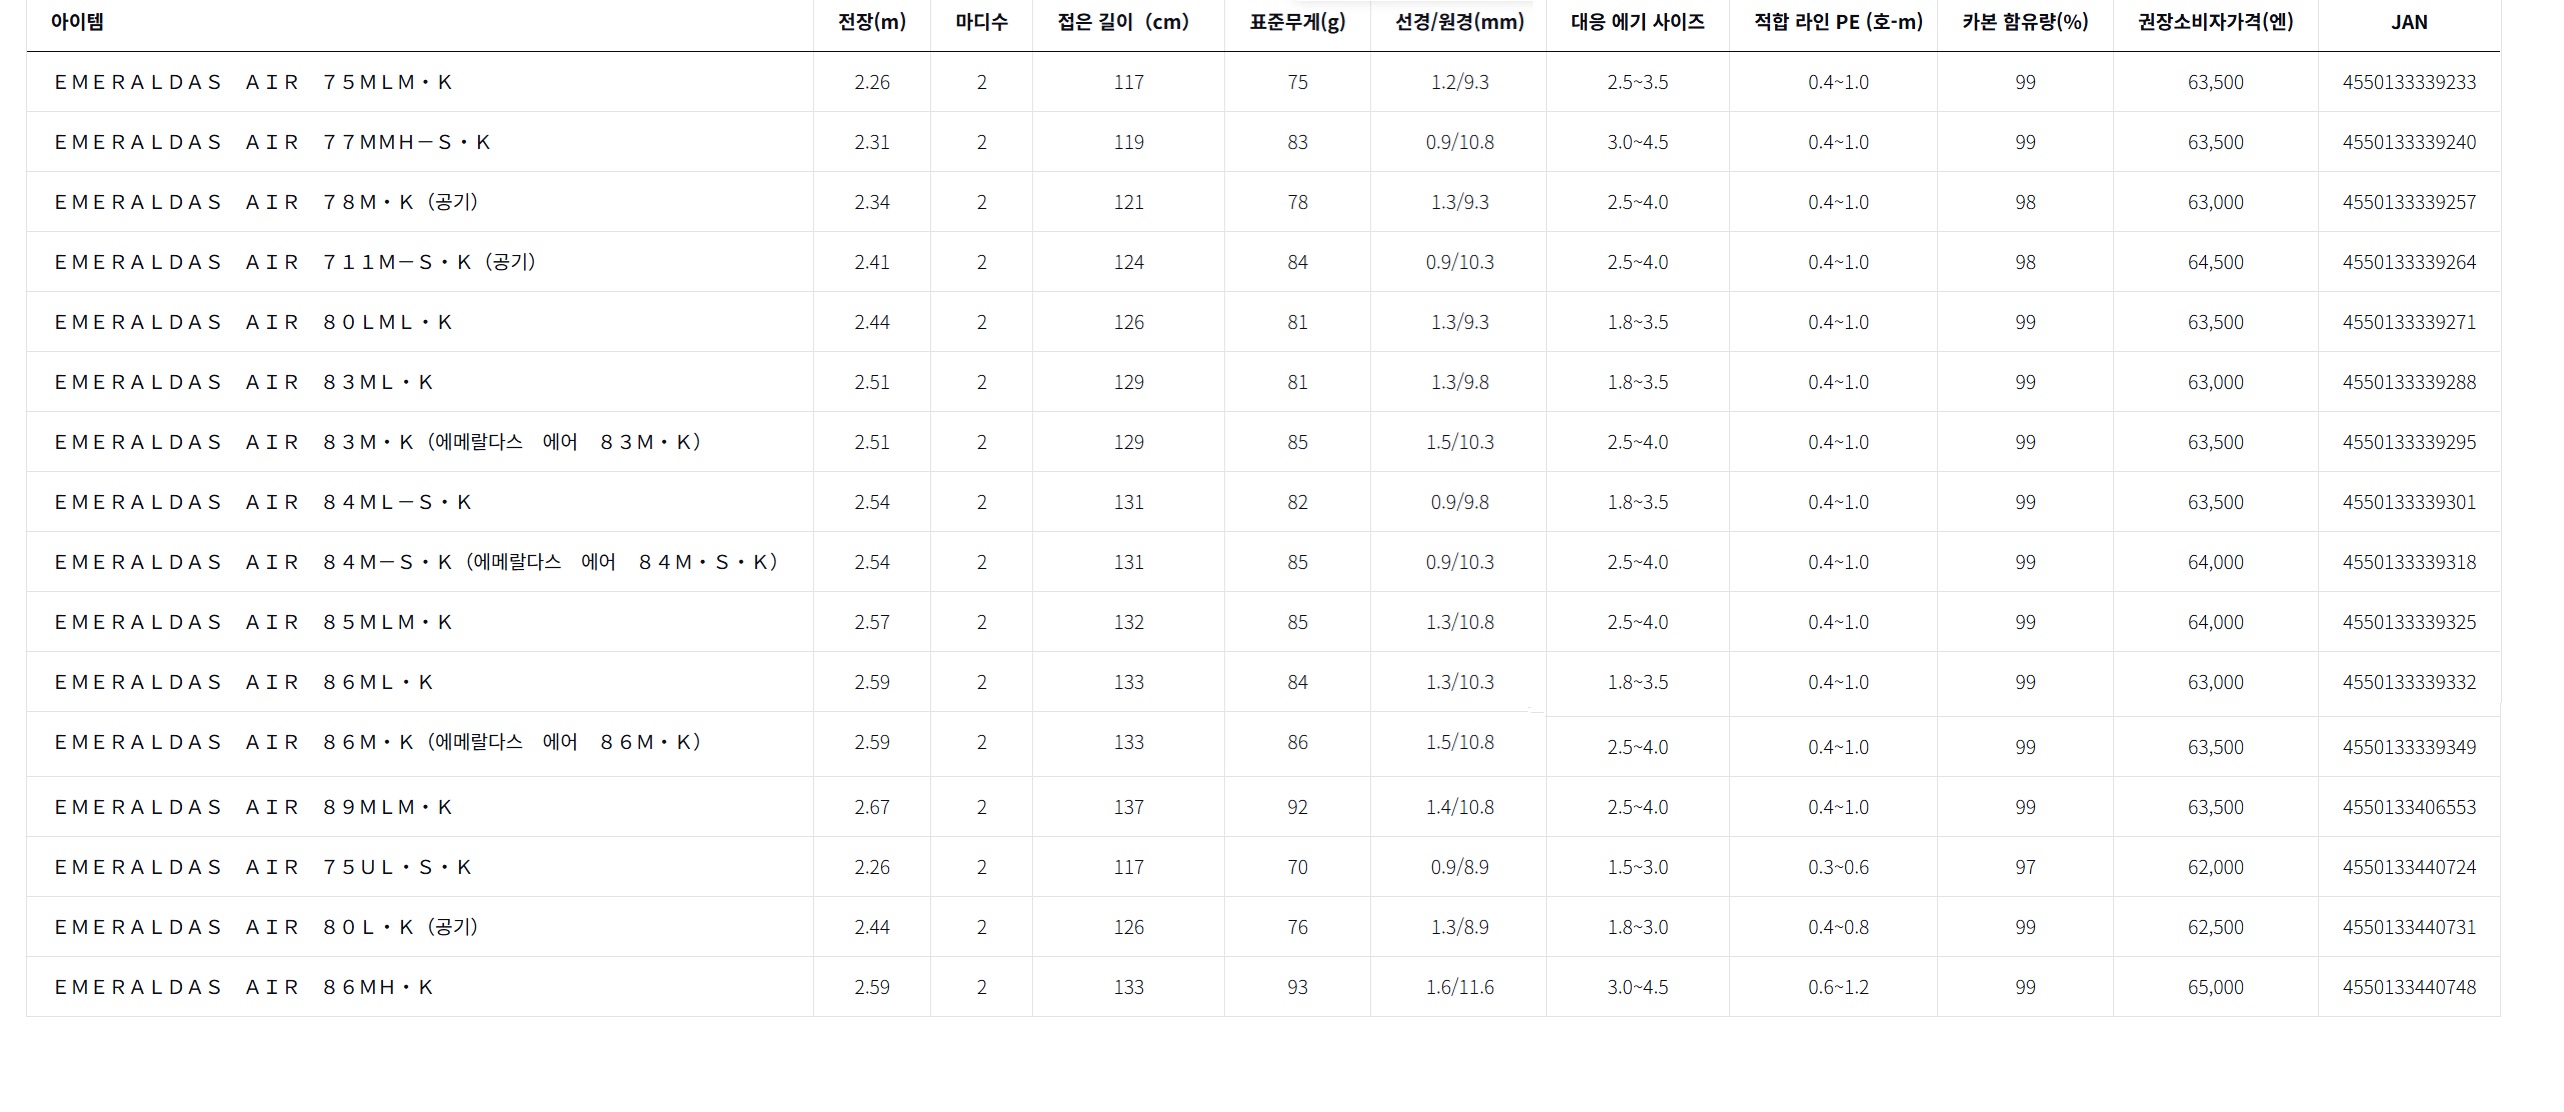Image resolution: width=2564 pixels, height=1112 pixels.
Task: Click the 표준무게(g) column header
Action: click(1297, 22)
